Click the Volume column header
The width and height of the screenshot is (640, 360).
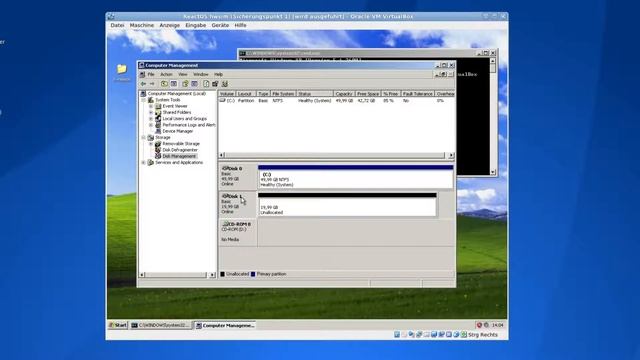pyautogui.click(x=227, y=94)
